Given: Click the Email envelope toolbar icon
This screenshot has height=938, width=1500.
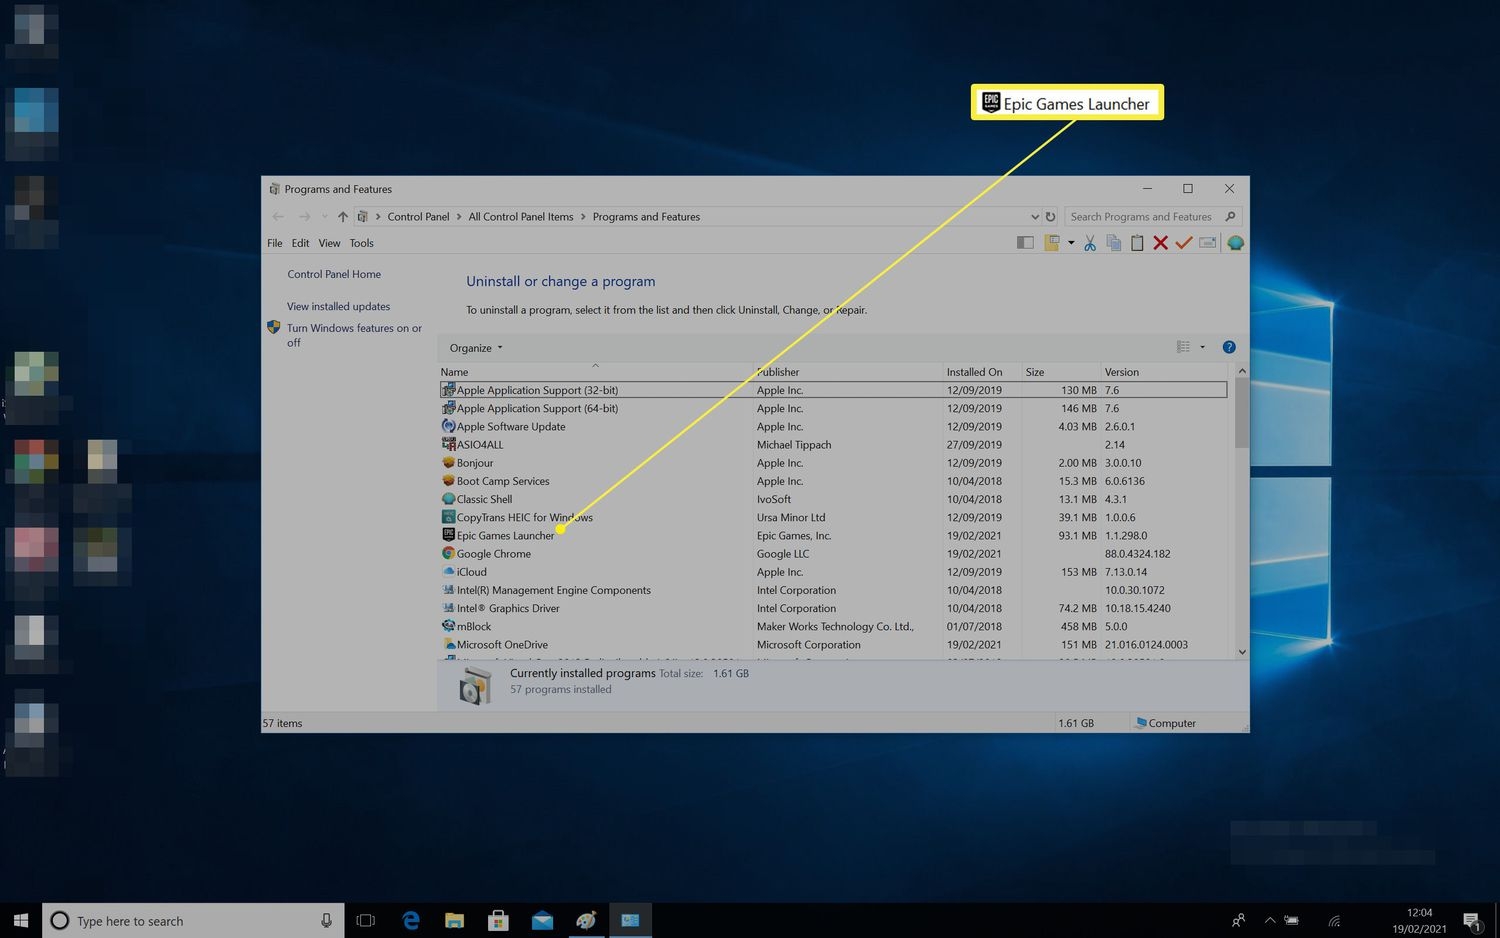Looking at the screenshot, I should point(1208,243).
